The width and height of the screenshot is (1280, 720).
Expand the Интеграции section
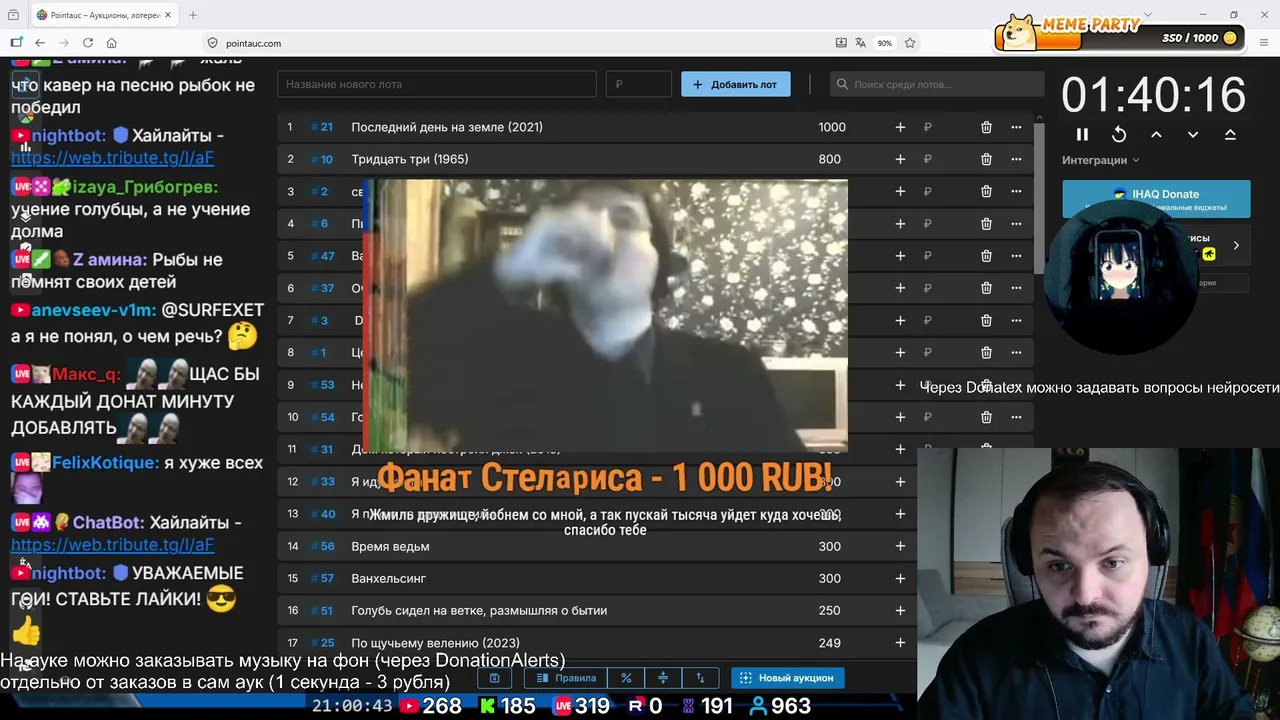(x=1100, y=160)
